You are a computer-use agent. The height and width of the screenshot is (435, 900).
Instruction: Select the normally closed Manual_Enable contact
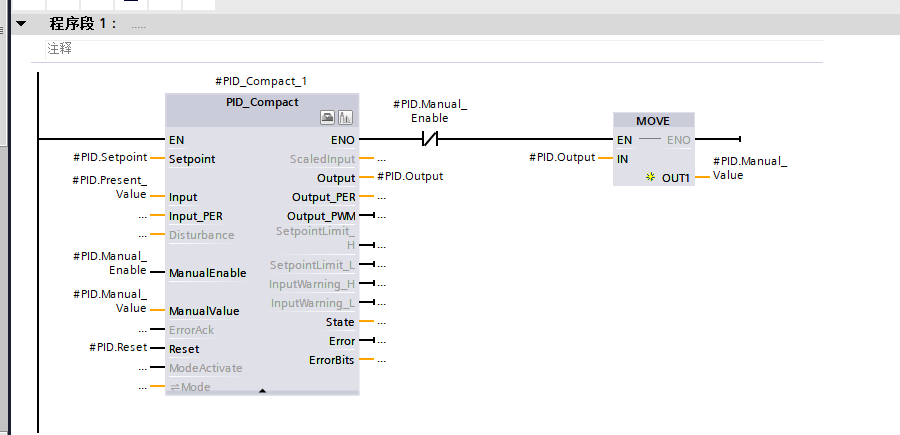click(x=430, y=139)
